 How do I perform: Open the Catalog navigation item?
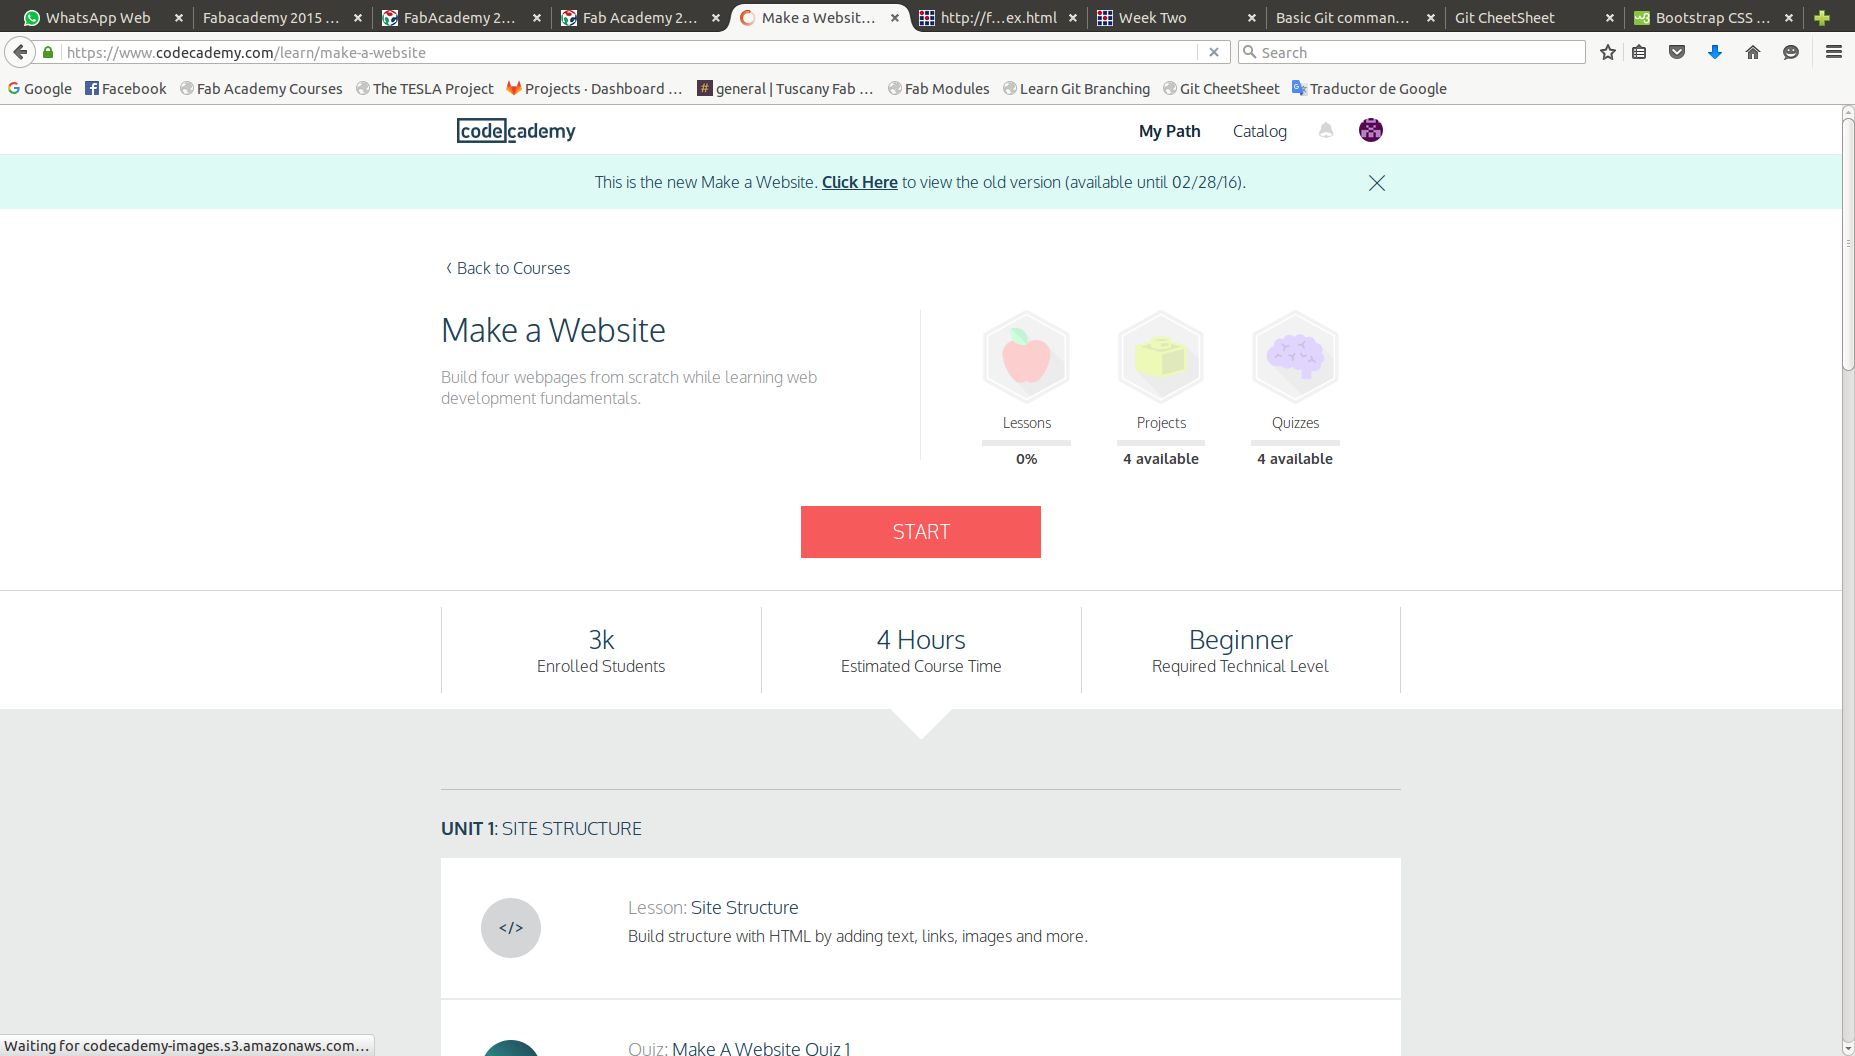(1260, 131)
